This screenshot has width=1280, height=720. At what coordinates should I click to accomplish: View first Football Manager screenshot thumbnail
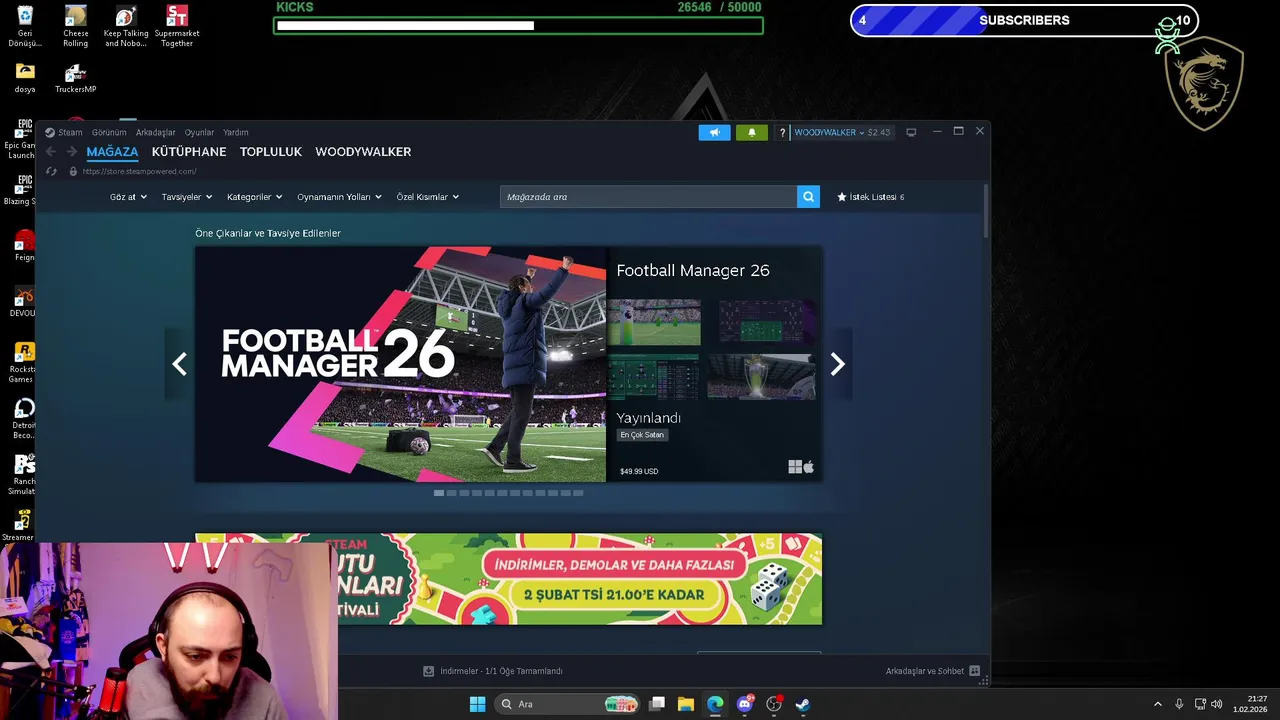click(x=654, y=322)
